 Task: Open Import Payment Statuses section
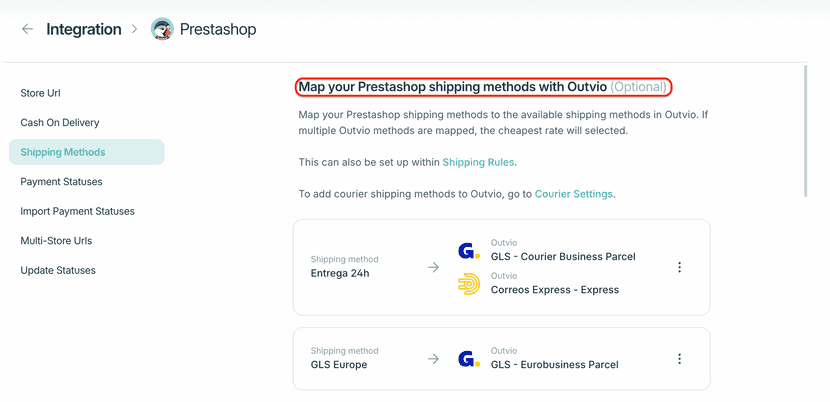[78, 211]
